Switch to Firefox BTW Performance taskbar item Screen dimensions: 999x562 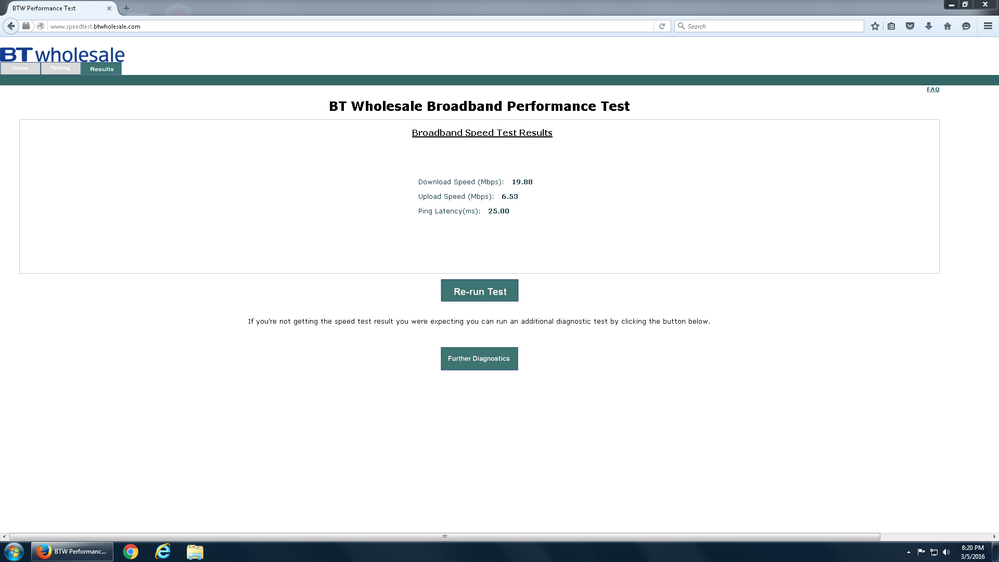point(72,552)
